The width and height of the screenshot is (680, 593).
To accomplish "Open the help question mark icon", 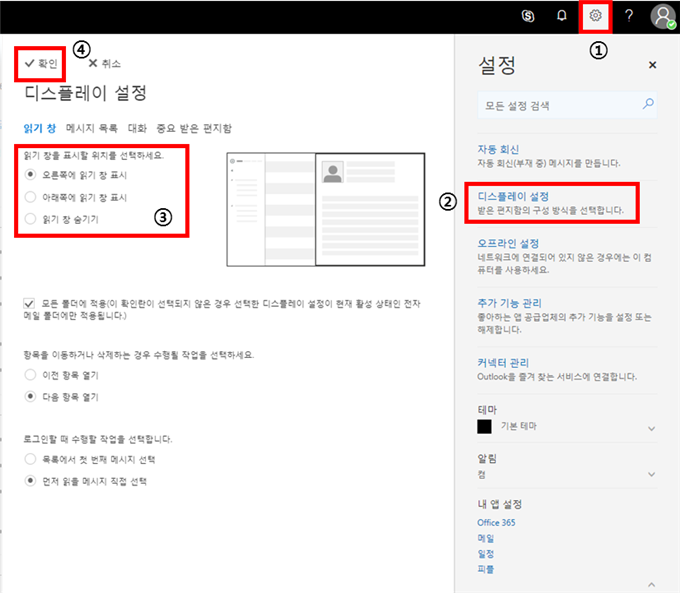I will click(x=629, y=15).
